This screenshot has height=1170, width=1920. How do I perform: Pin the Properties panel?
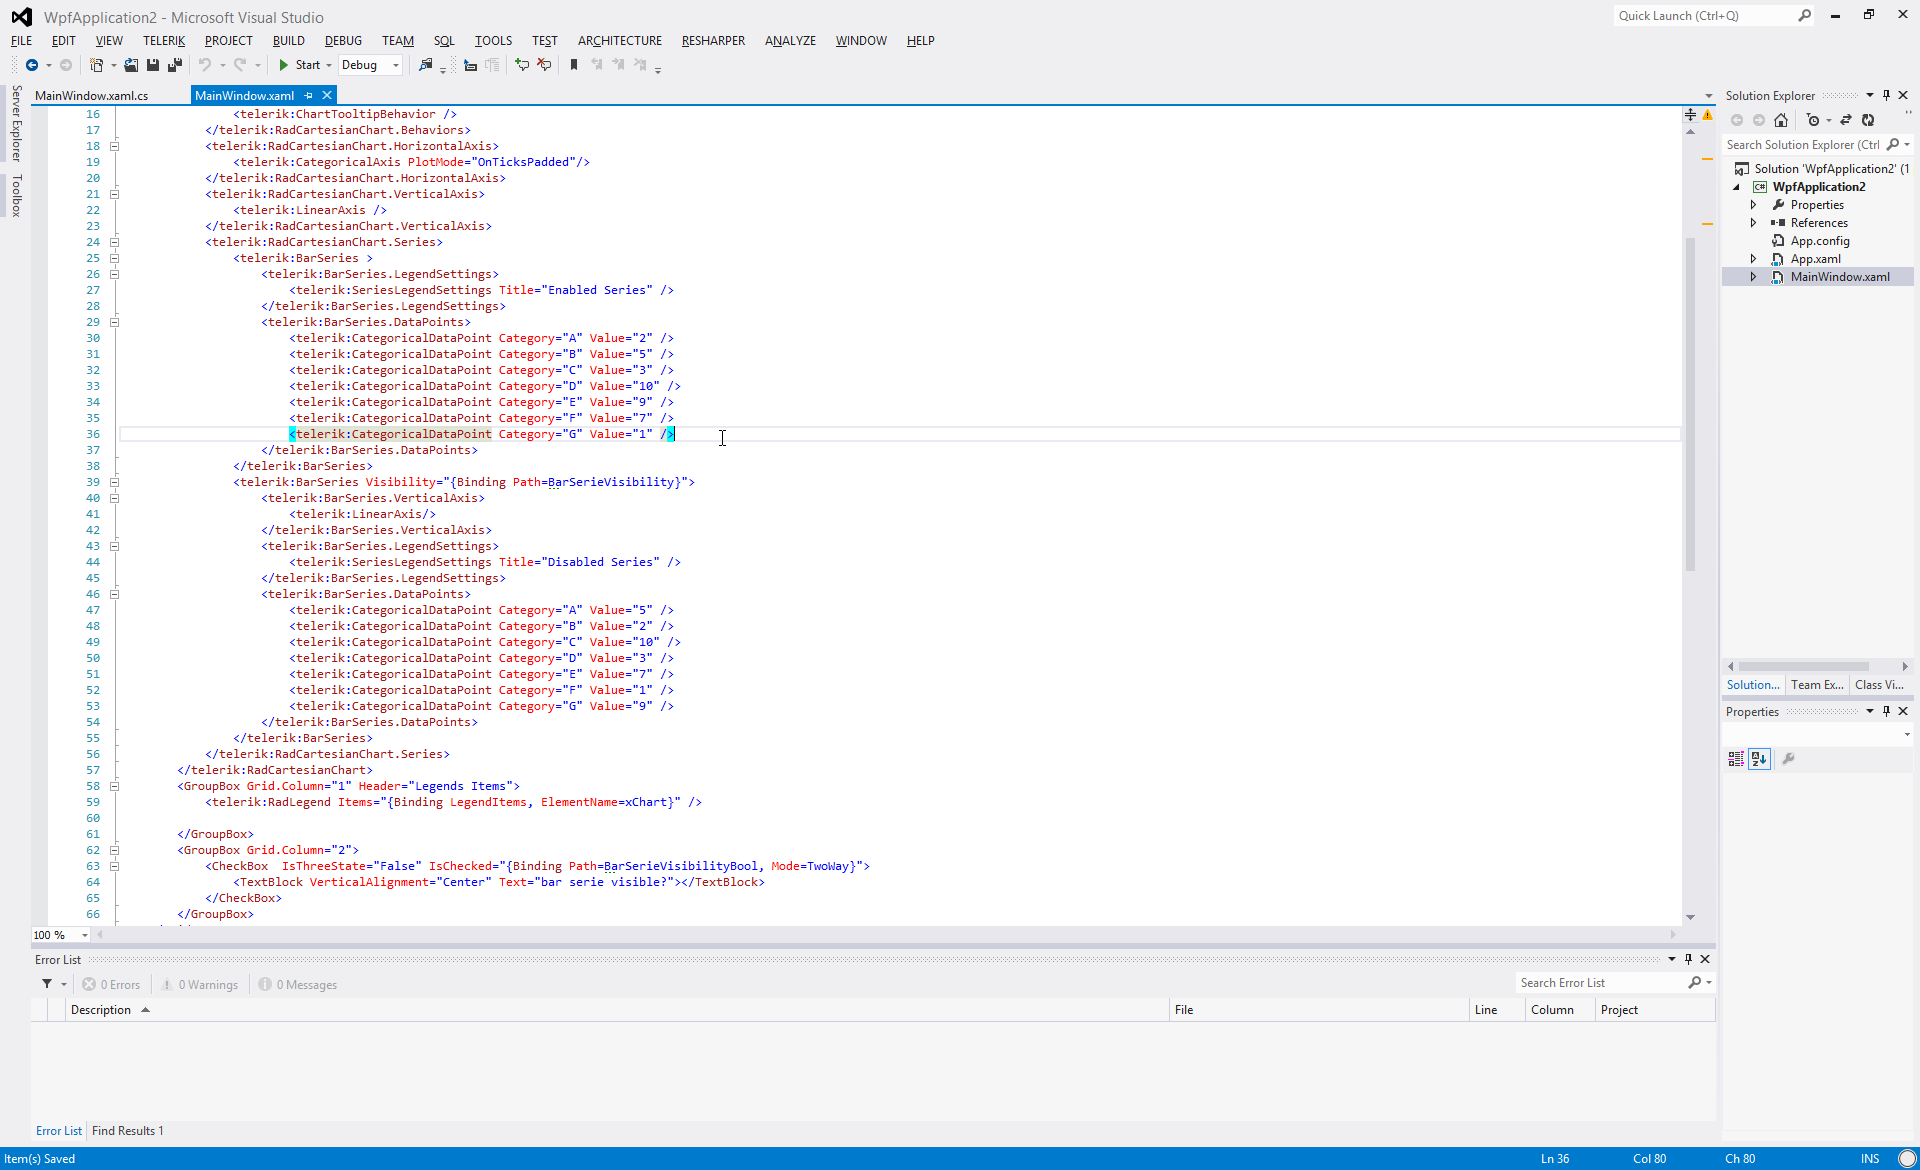point(1887,712)
